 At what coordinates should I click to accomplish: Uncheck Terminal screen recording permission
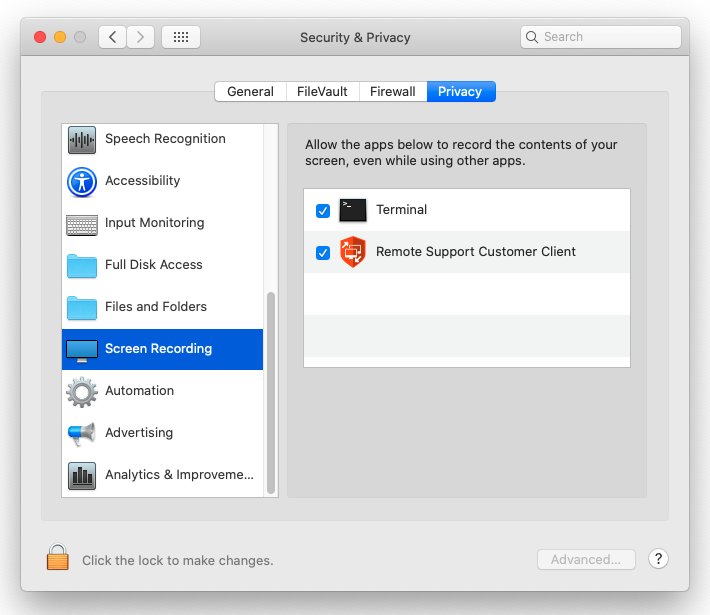(323, 211)
